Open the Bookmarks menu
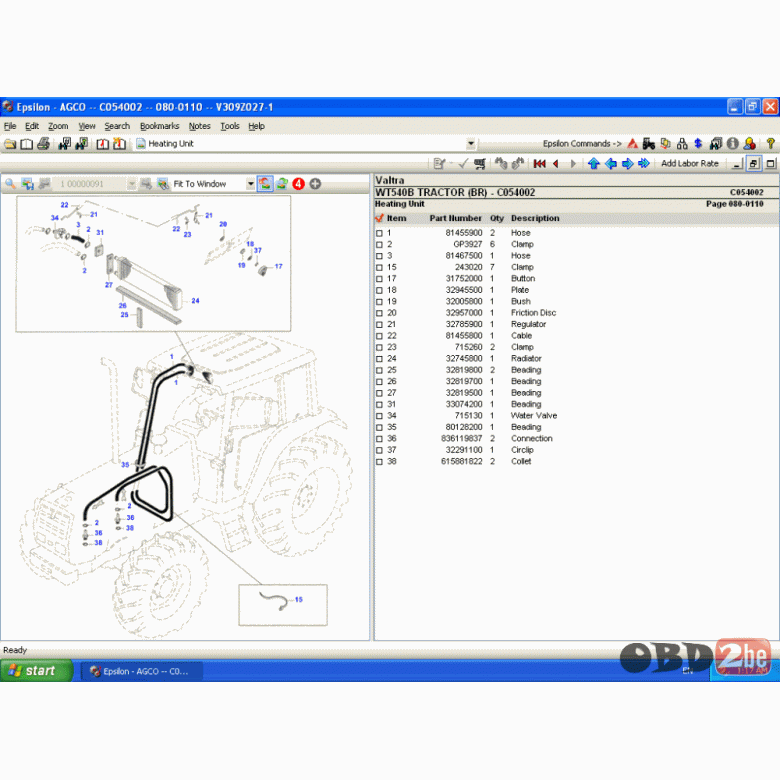 159,126
